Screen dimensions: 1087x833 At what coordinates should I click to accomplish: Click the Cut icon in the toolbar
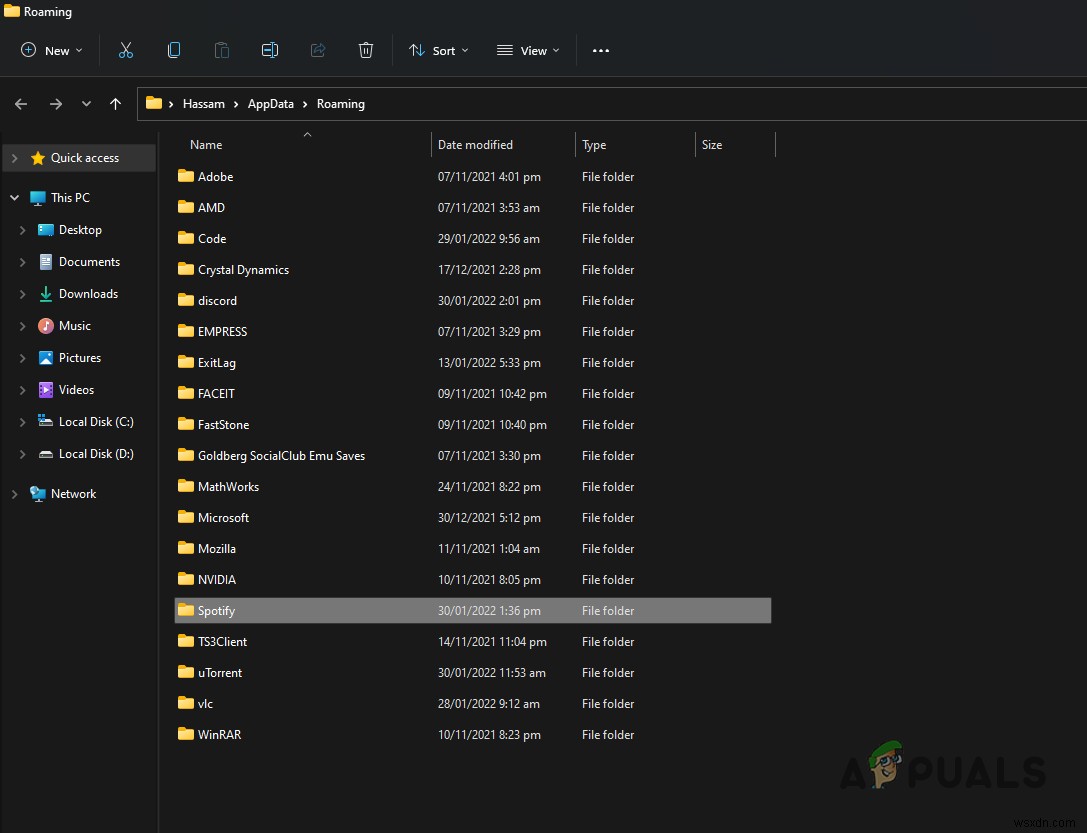(125, 49)
